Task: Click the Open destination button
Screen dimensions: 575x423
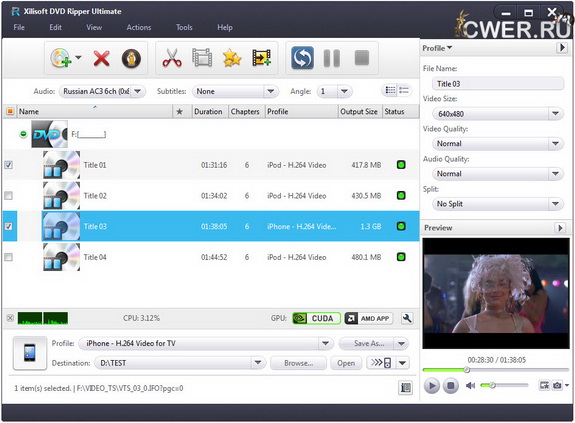Action: 346,363
